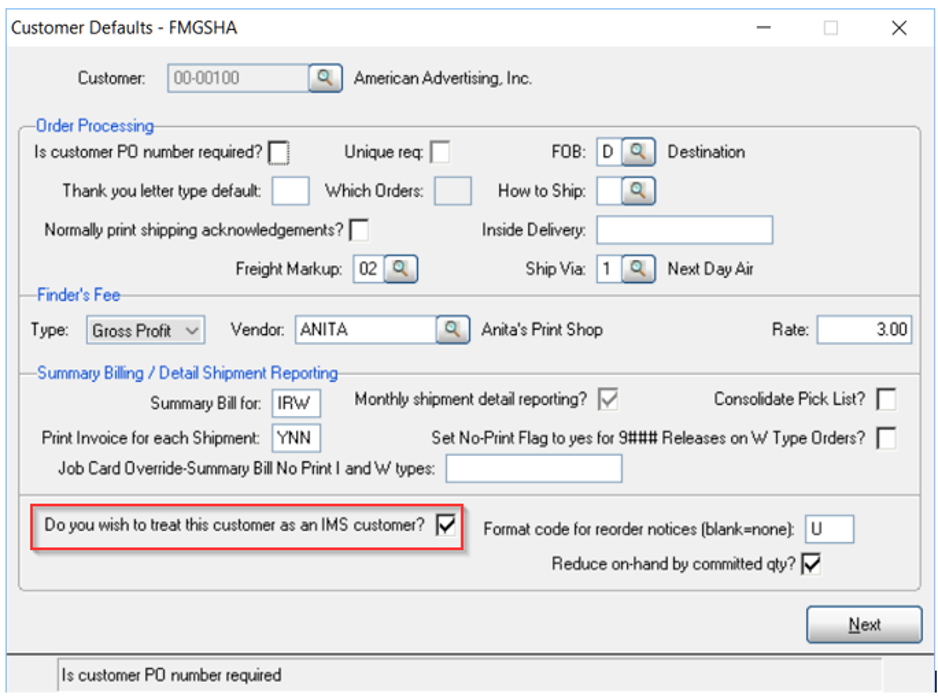Minimize the Customer Defaults window
This screenshot has width=938, height=698.
click(763, 28)
